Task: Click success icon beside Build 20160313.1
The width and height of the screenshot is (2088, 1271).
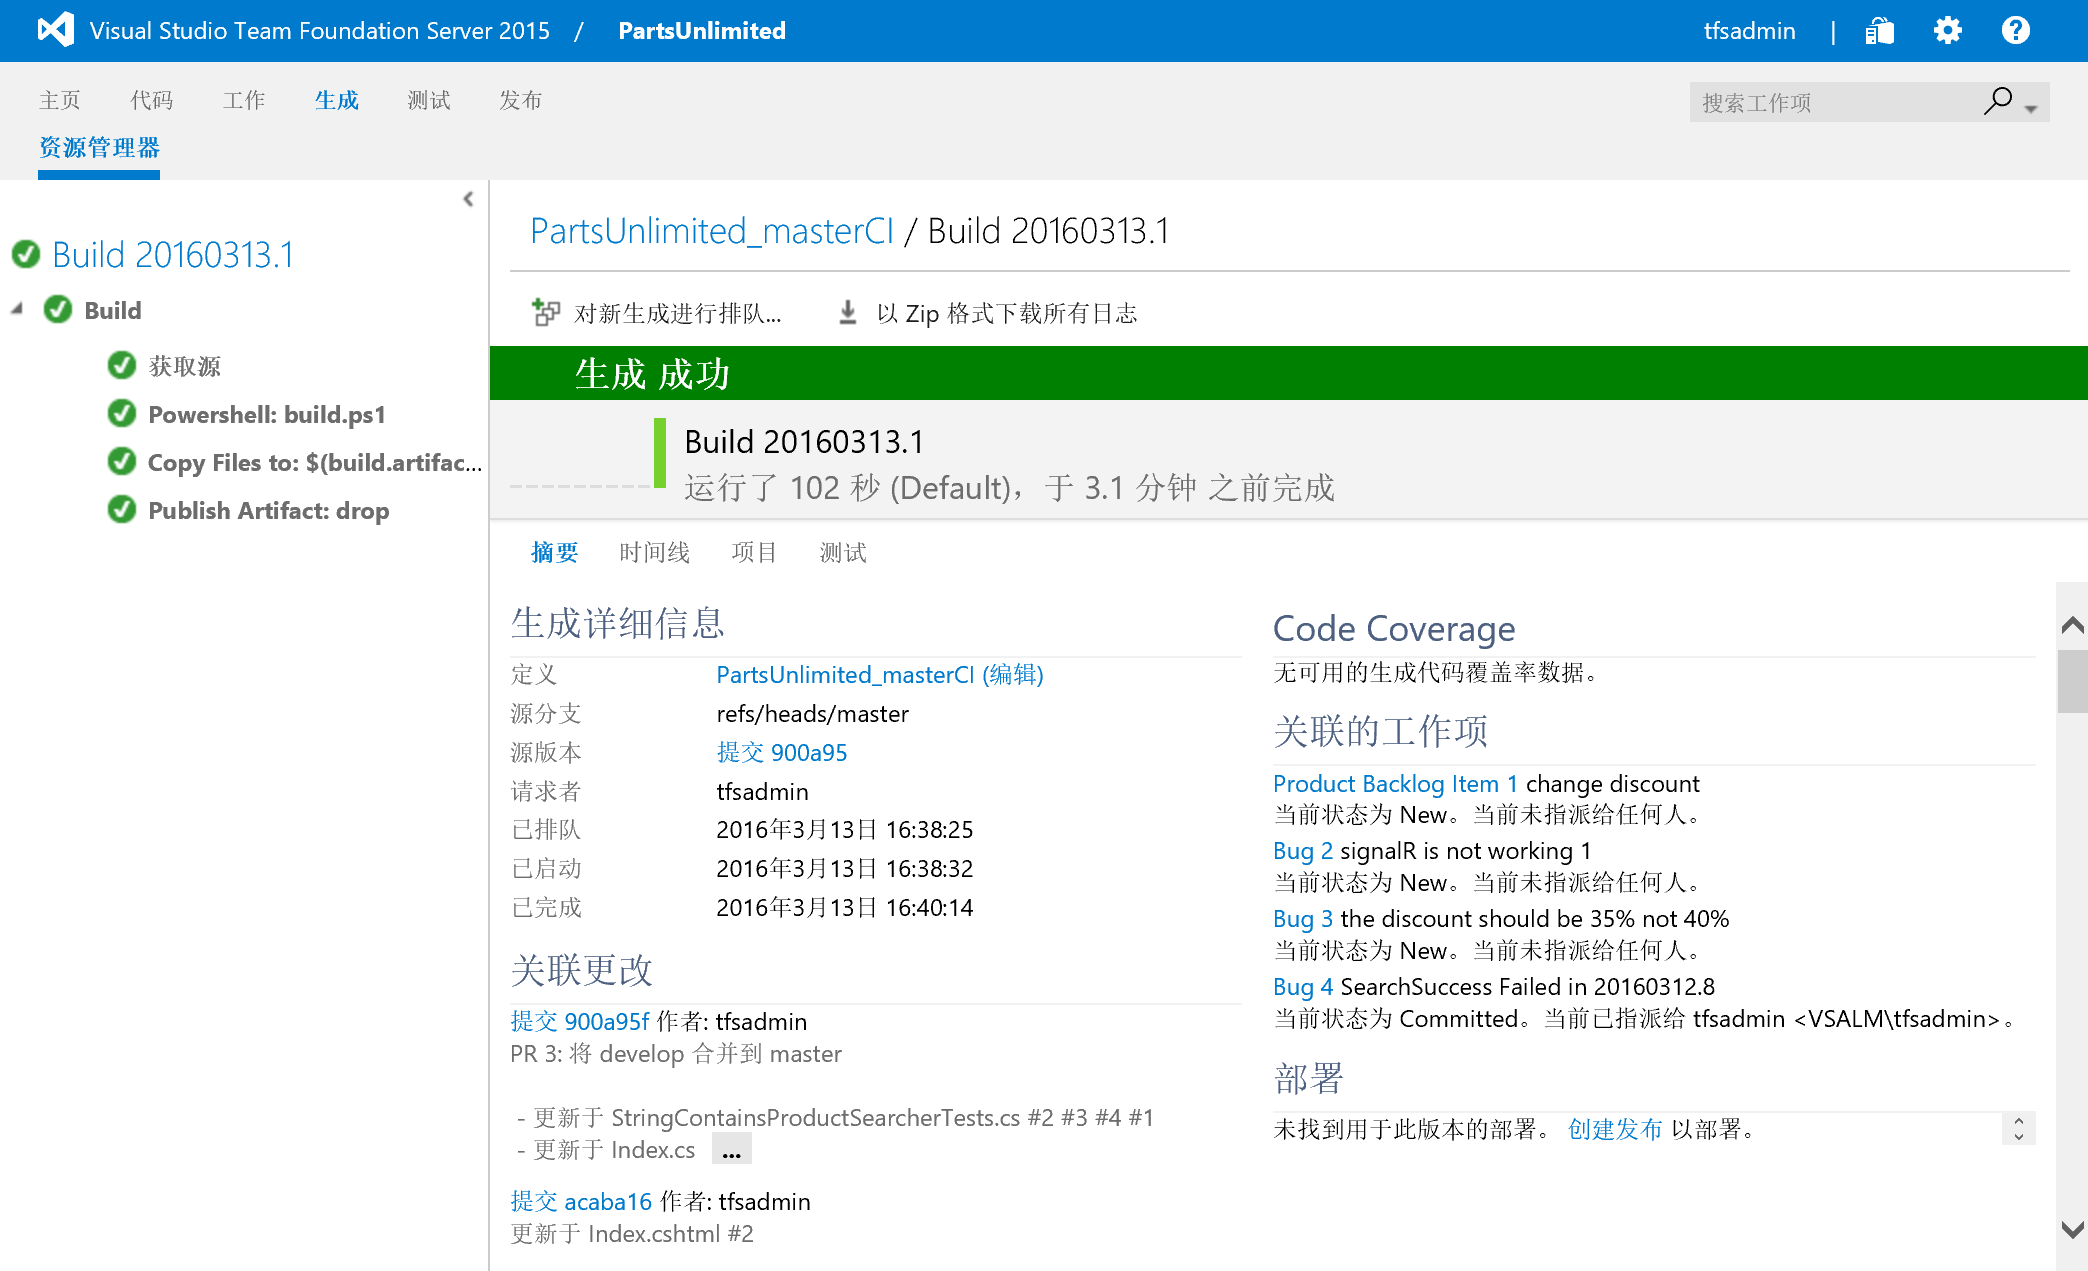Action: point(26,255)
